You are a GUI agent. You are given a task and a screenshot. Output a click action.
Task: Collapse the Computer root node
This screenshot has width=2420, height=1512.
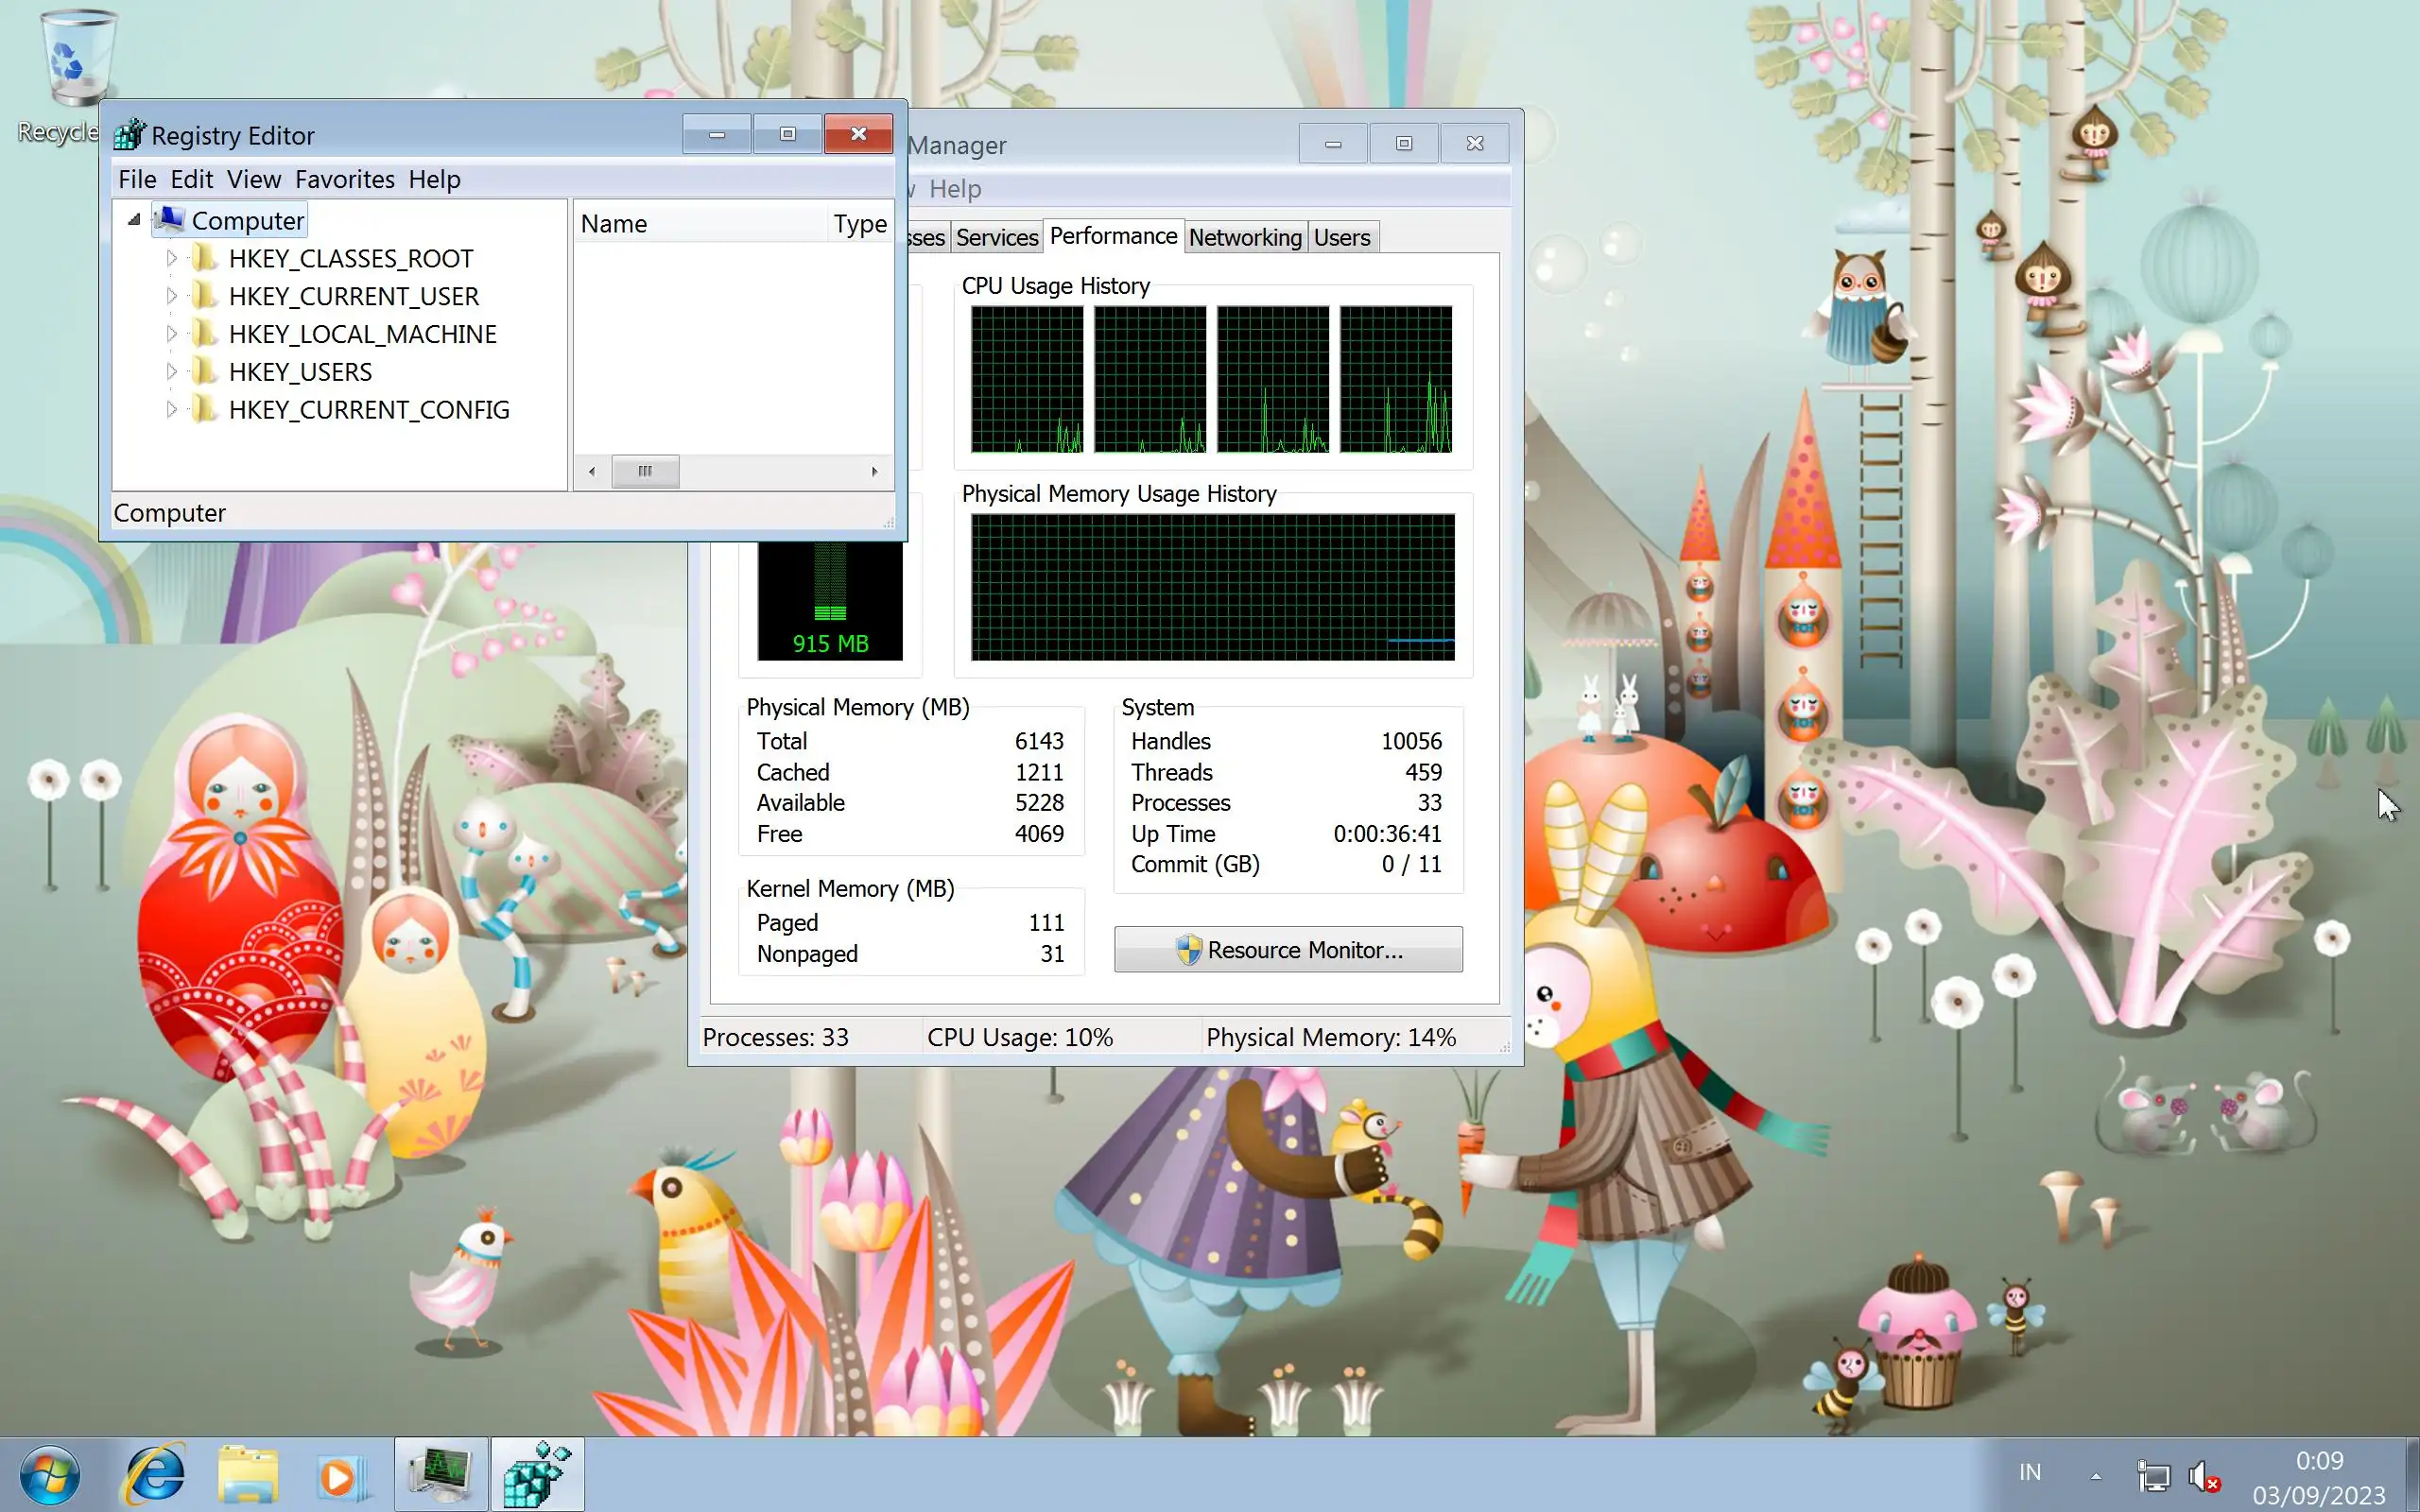pos(134,220)
